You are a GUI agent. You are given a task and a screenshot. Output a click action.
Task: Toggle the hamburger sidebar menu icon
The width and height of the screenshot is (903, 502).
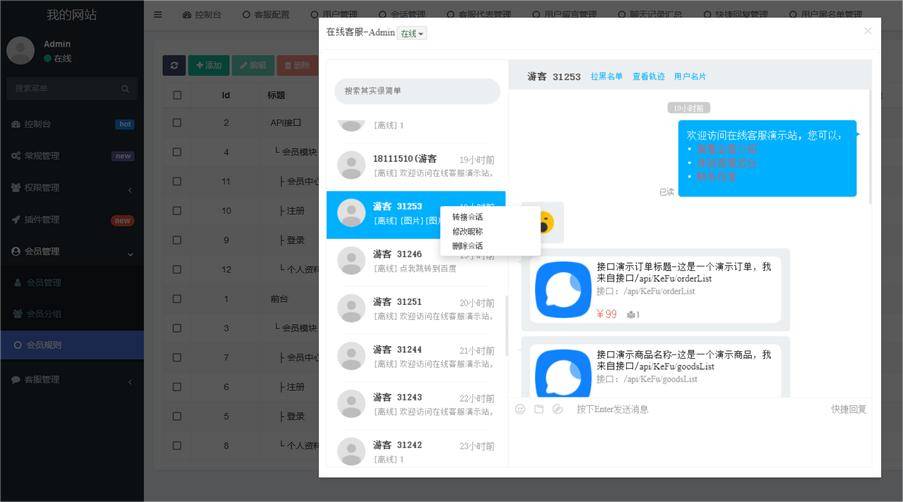[157, 14]
